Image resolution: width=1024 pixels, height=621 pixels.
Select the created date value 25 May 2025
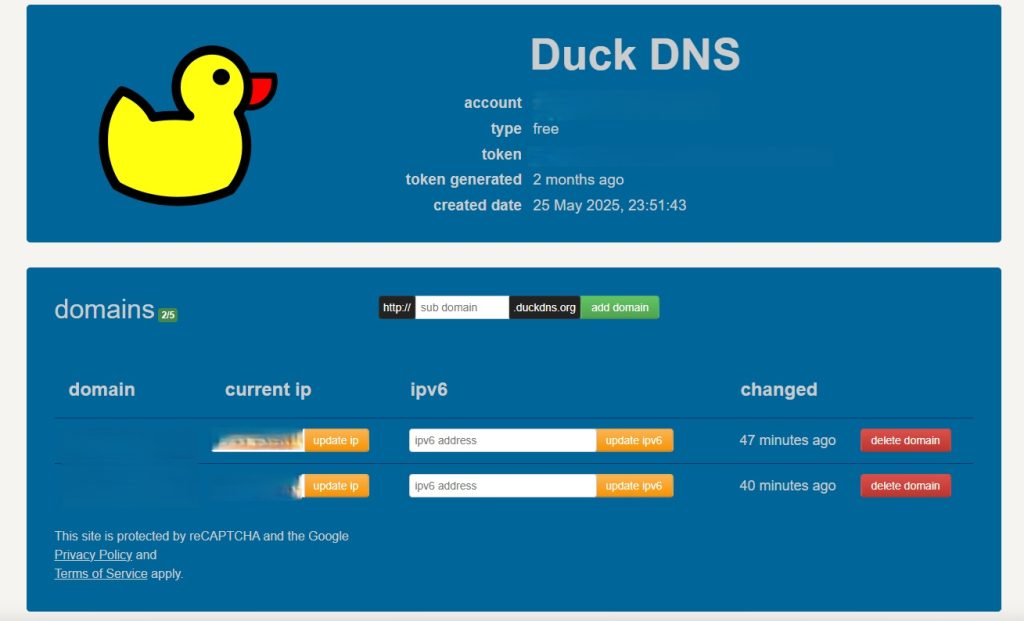pos(609,205)
